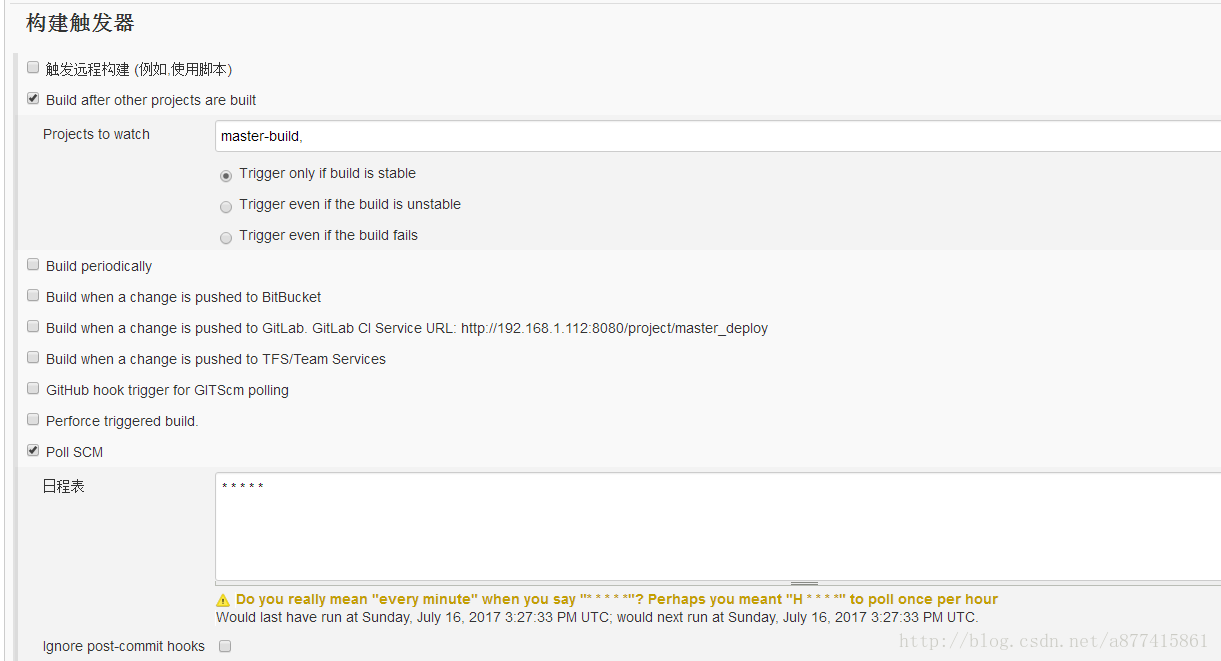This screenshot has height=661, width=1221.
Task: Click the "Would last have run" schedule text
Action: 596,618
